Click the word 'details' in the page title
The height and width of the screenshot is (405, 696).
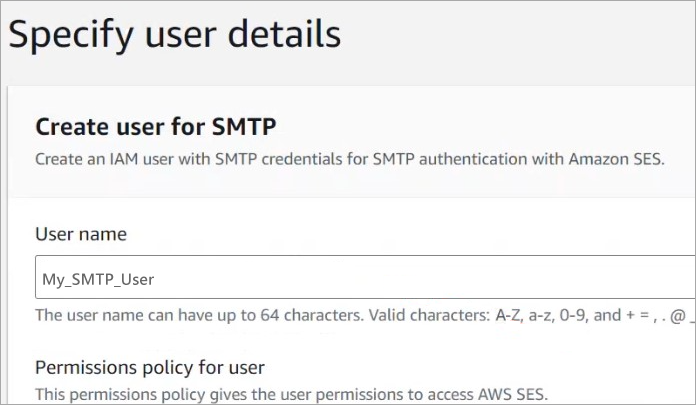[x=286, y=34]
